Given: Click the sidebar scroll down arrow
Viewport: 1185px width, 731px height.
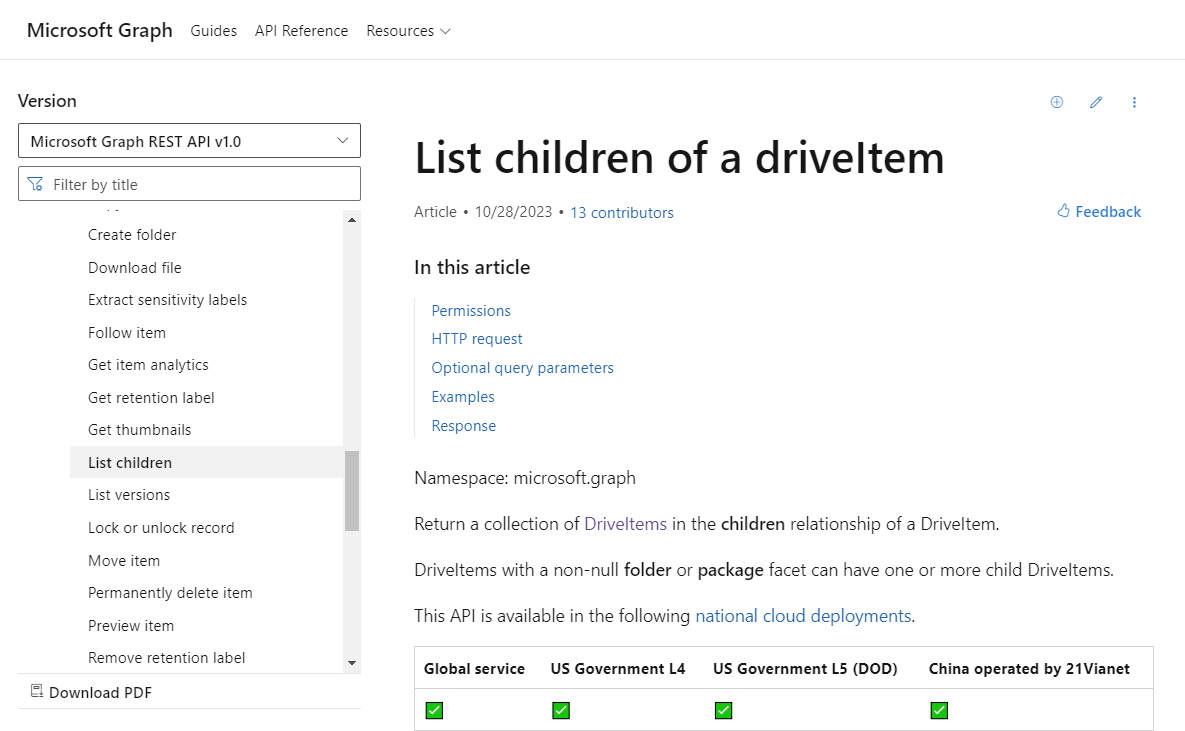Looking at the screenshot, I should (352, 663).
